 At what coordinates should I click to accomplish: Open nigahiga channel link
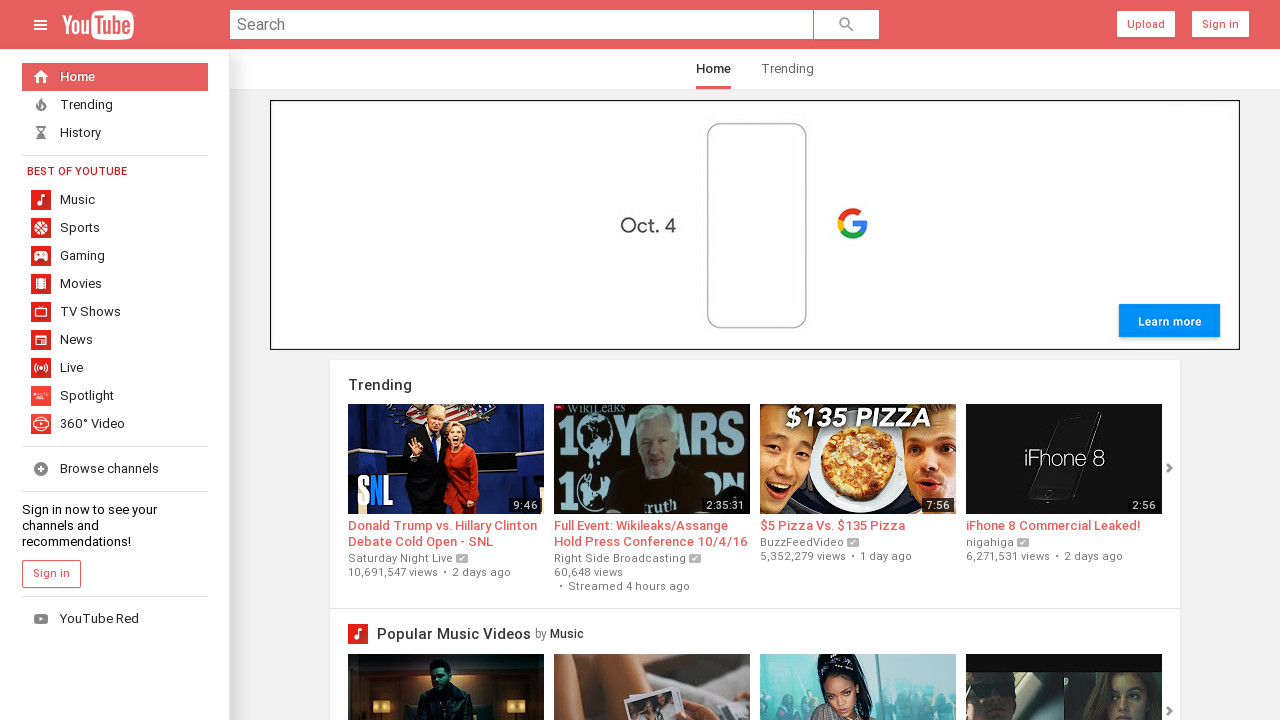click(990, 542)
